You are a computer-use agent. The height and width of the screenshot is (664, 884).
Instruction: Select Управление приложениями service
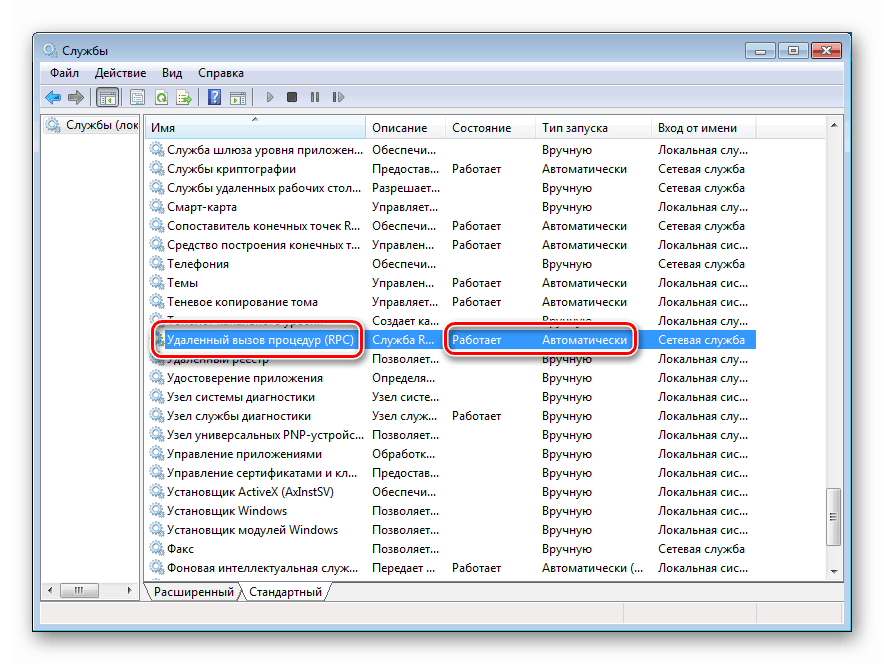point(452,454)
